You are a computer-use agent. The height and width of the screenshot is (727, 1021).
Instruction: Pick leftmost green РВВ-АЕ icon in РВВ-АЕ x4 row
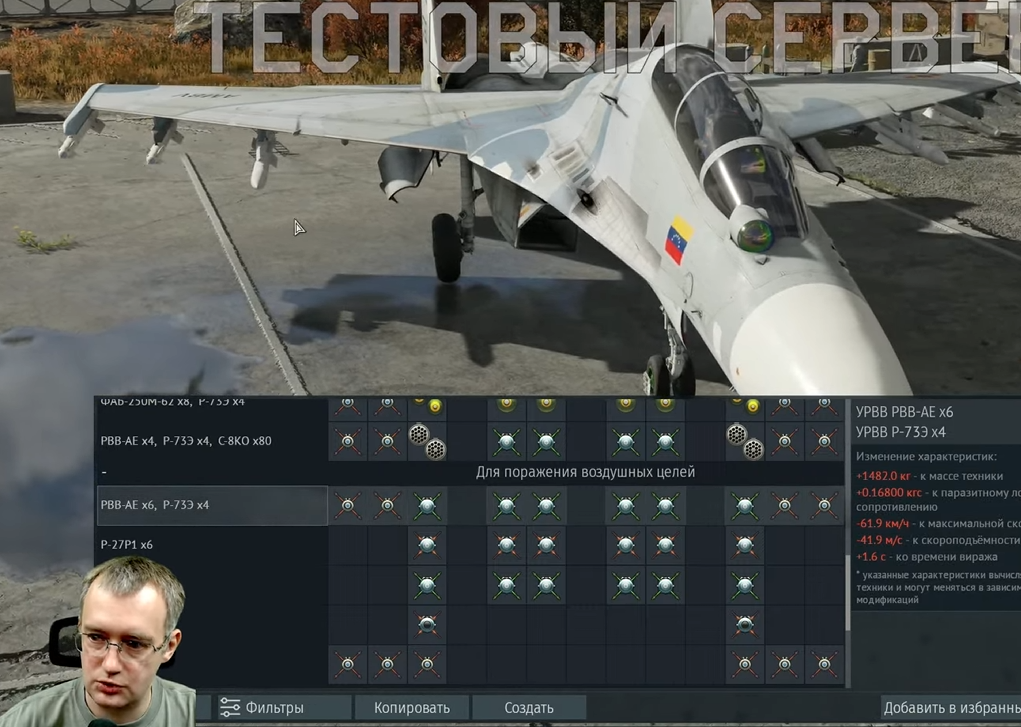pyautogui.click(x=507, y=441)
